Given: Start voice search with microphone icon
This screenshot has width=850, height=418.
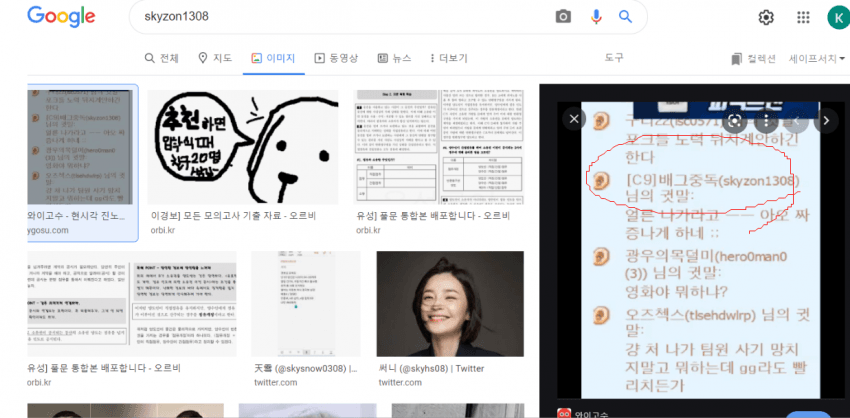Looking at the screenshot, I should 596,17.
